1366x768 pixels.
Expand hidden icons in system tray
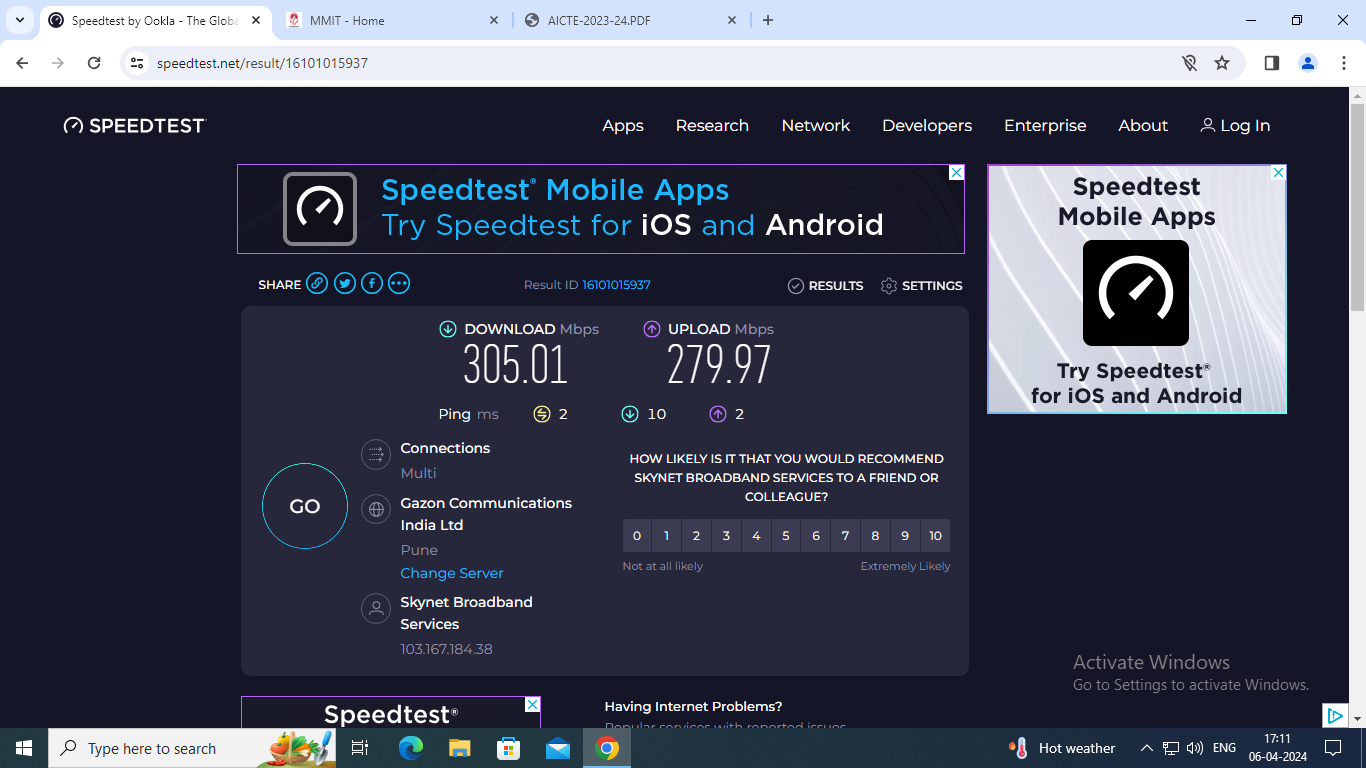click(x=1146, y=747)
